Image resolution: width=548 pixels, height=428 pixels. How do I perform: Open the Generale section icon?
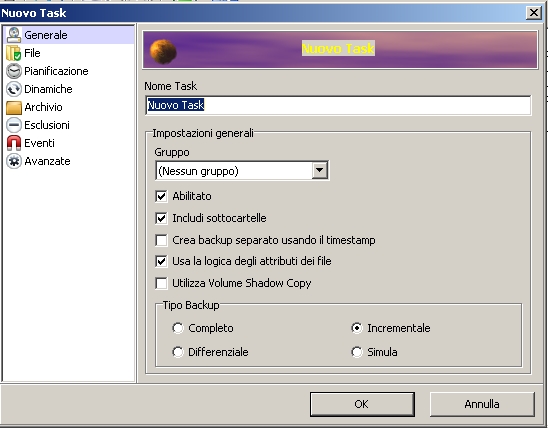(x=14, y=35)
